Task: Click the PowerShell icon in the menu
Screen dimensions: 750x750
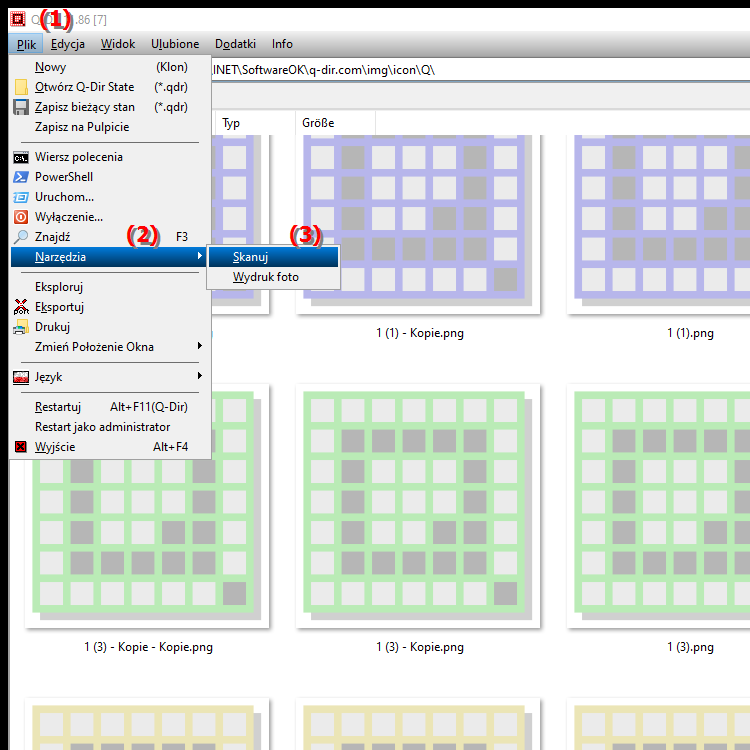Action: tap(21, 177)
